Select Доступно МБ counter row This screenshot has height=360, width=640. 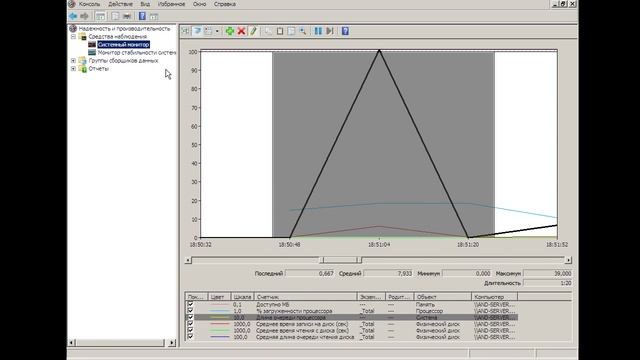[x=352, y=304]
